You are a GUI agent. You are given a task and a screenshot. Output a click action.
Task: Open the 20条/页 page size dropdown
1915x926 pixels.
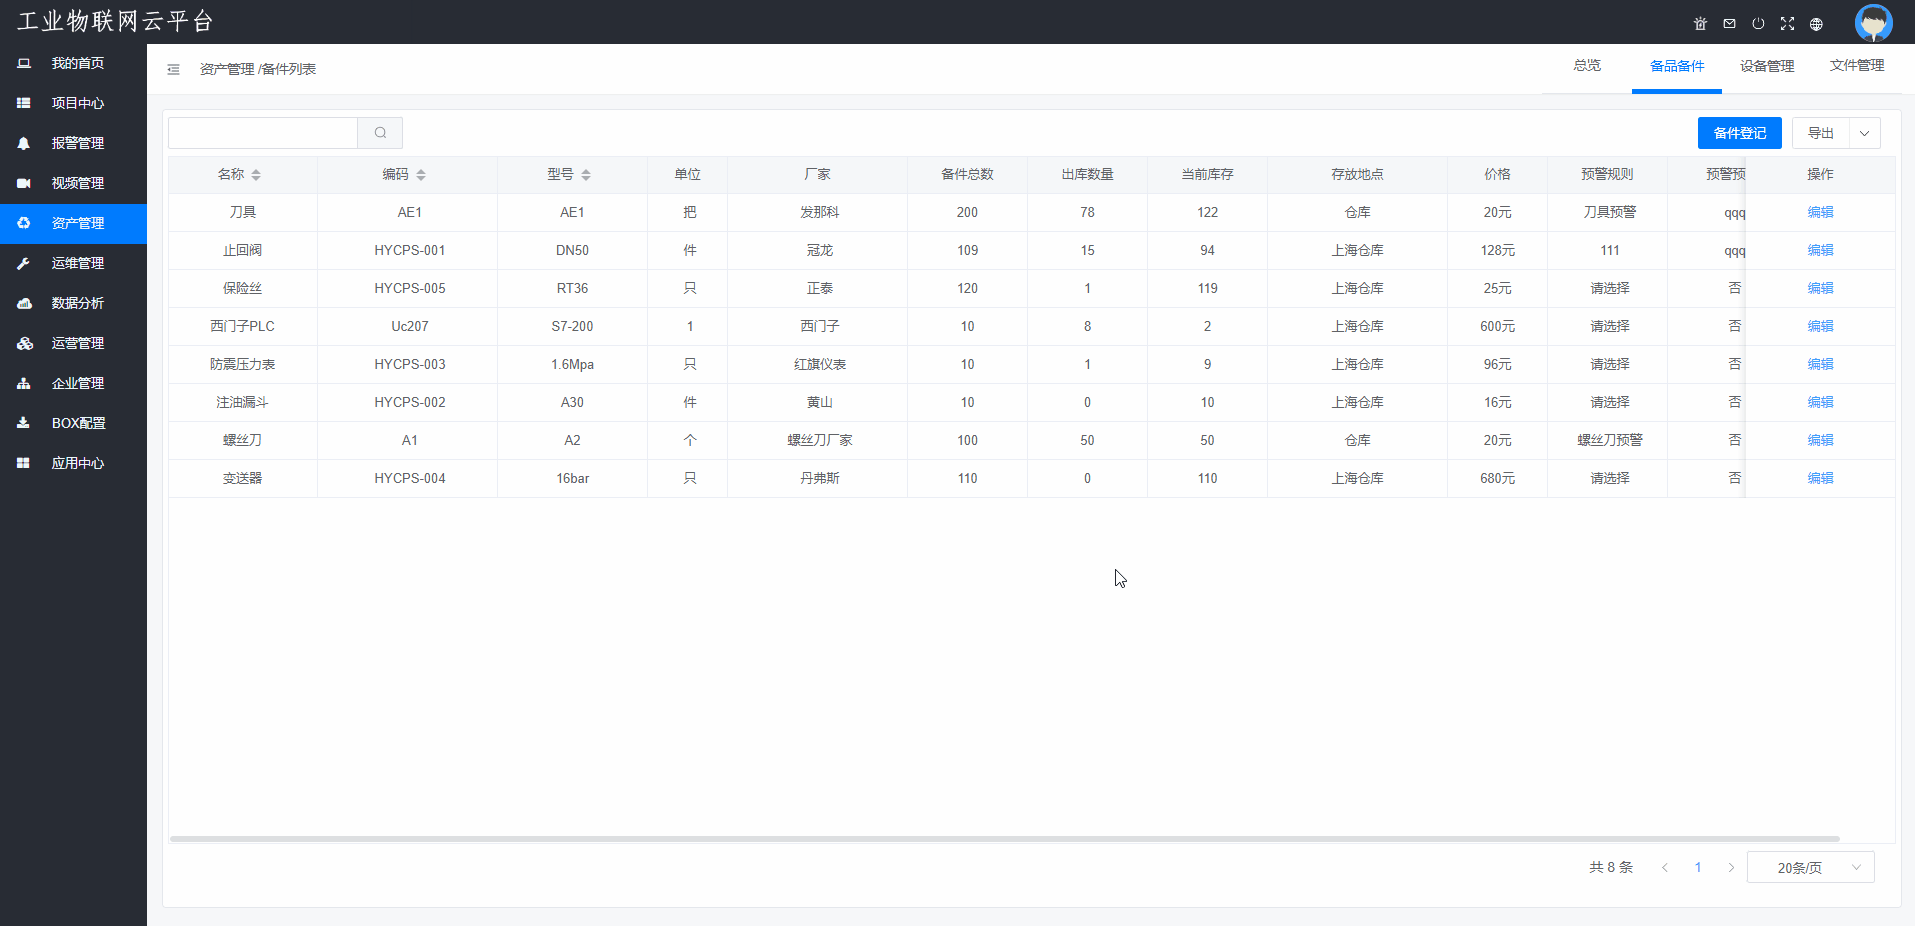[1810, 868]
